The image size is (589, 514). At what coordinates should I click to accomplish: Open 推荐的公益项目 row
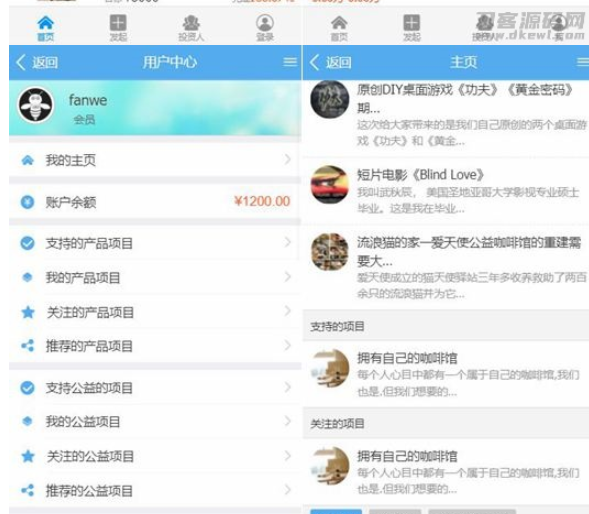155,490
